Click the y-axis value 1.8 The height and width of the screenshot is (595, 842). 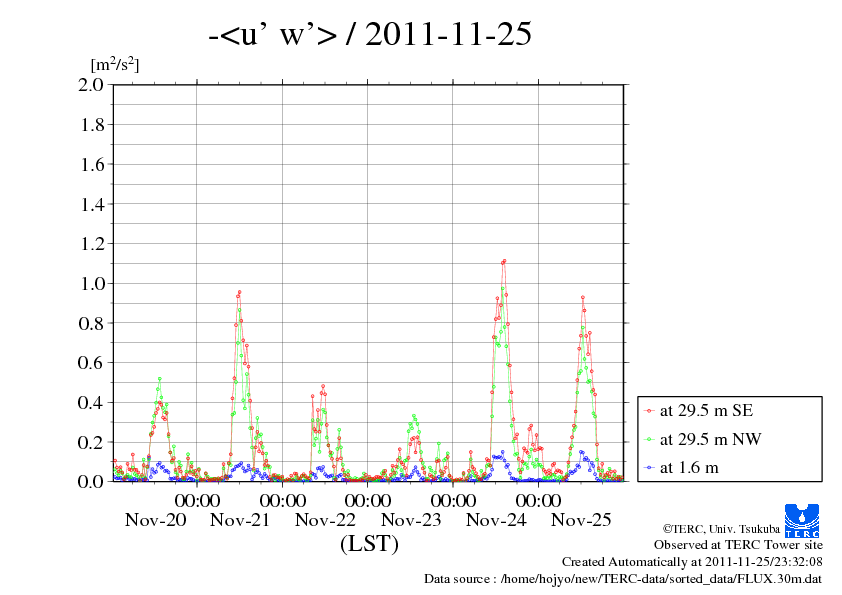[92, 125]
